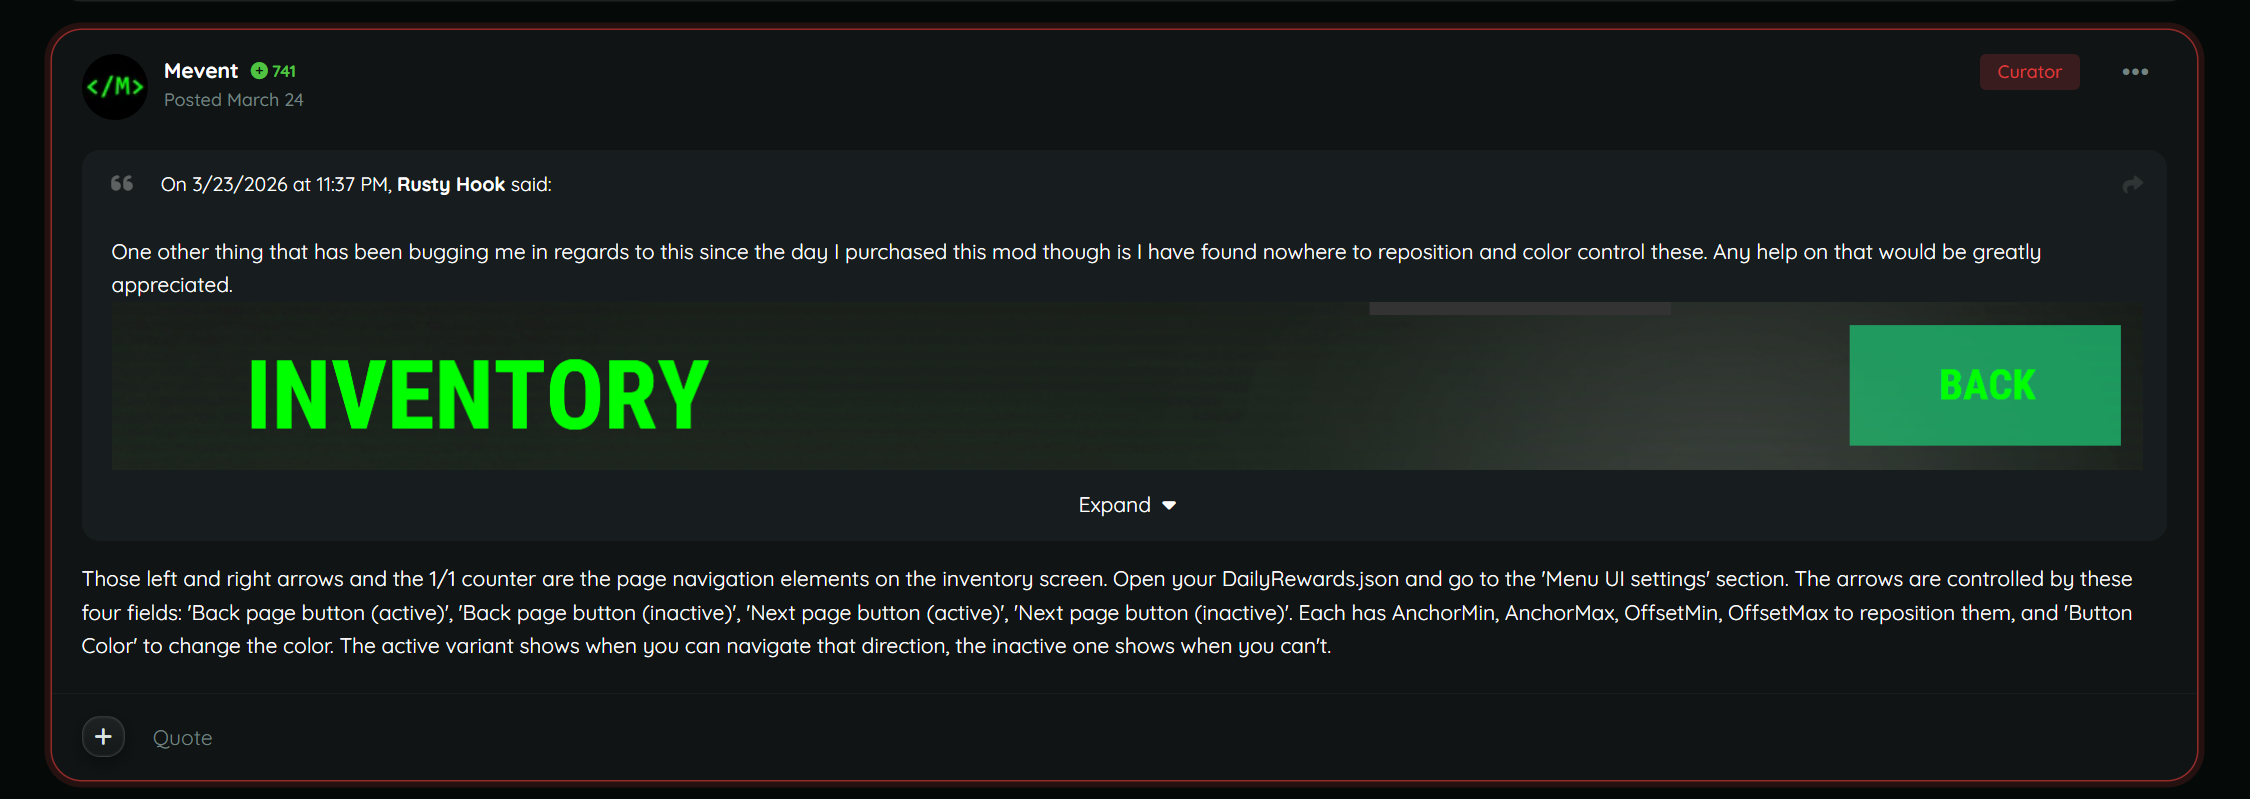Click the 741 reputation count
Screen dimensions: 2250x799
(x=284, y=71)
